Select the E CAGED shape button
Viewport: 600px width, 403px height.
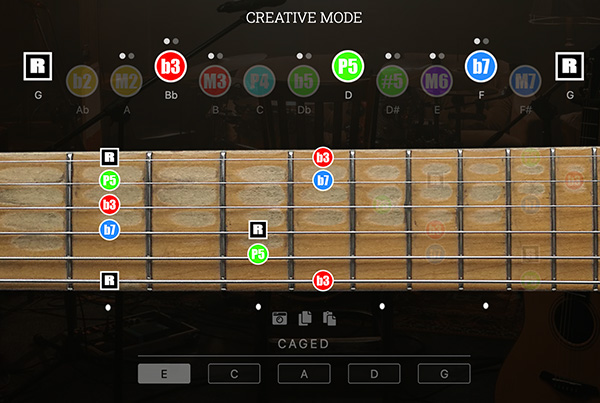[x=164, y=374]
